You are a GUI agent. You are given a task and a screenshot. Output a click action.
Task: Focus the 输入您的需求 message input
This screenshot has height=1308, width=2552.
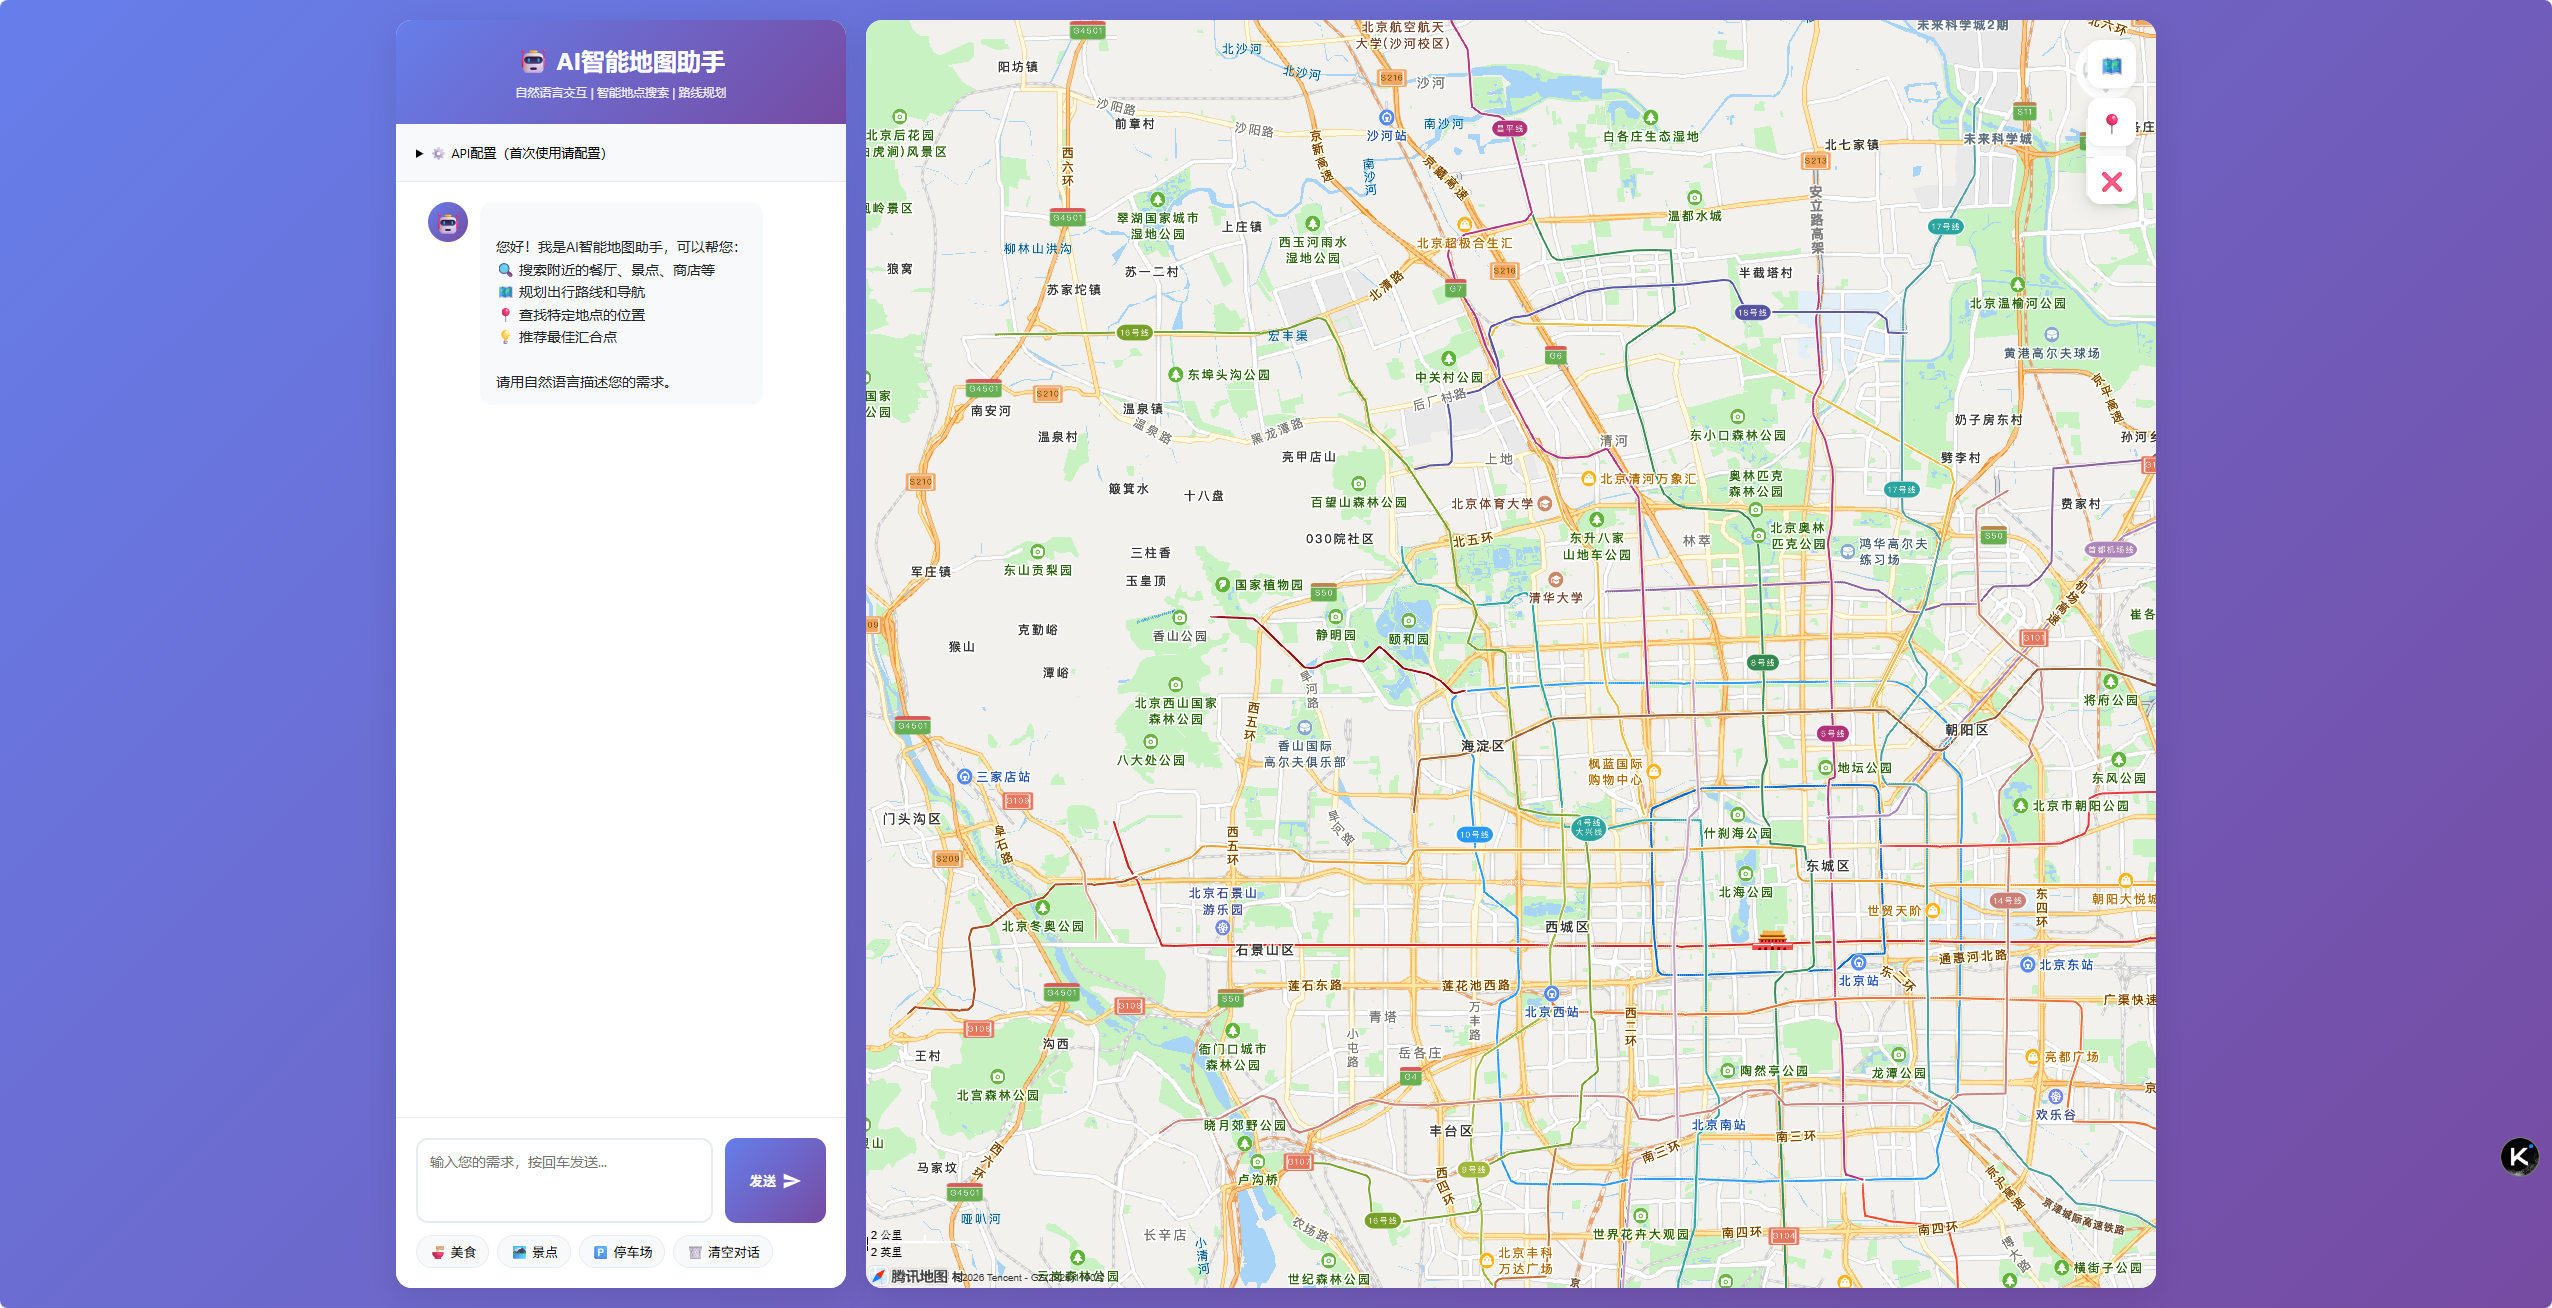[564, 1180]
